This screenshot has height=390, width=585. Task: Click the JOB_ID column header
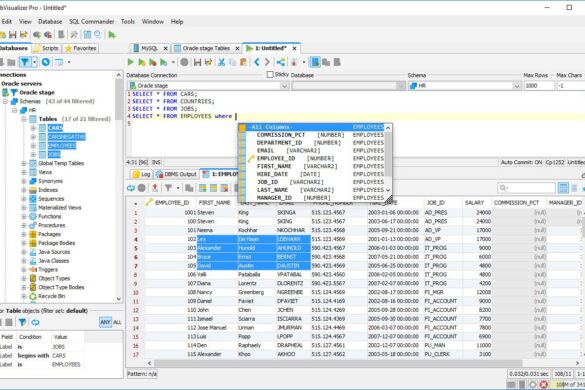(x=435, y=203)
